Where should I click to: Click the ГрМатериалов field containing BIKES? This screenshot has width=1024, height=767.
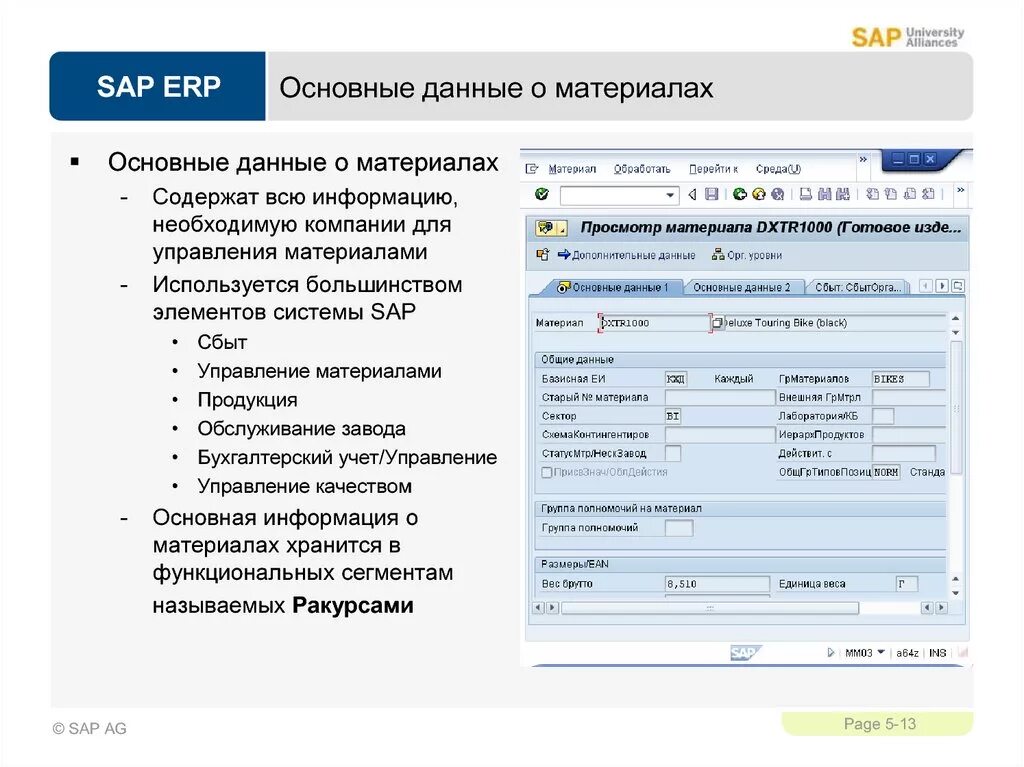[901, 379]
